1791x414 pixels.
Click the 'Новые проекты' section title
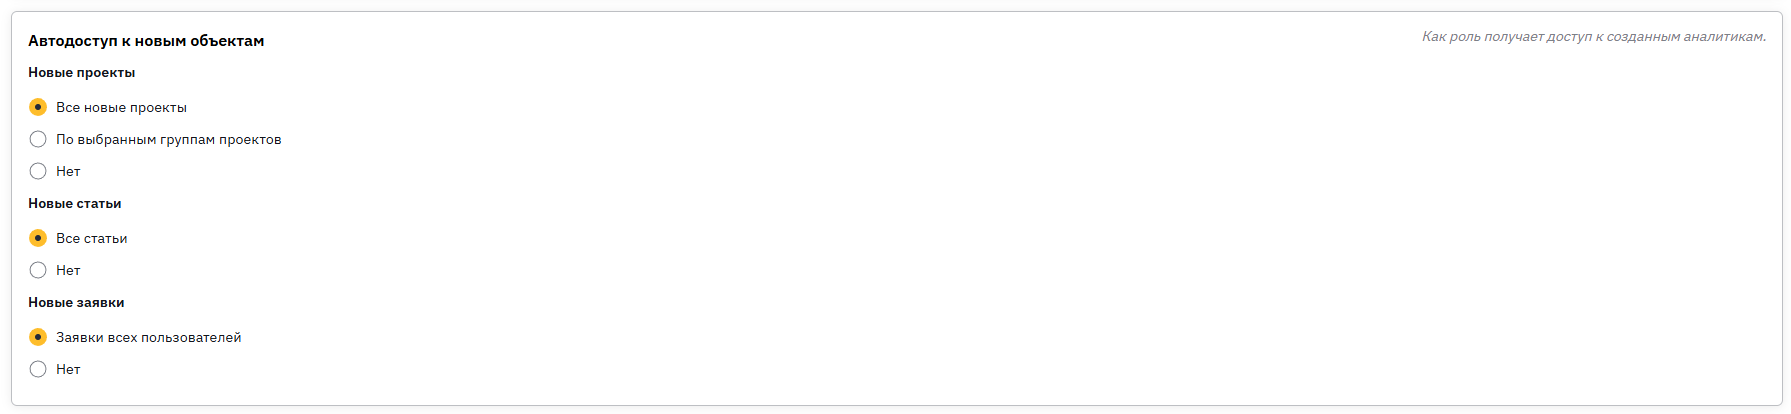82,72
